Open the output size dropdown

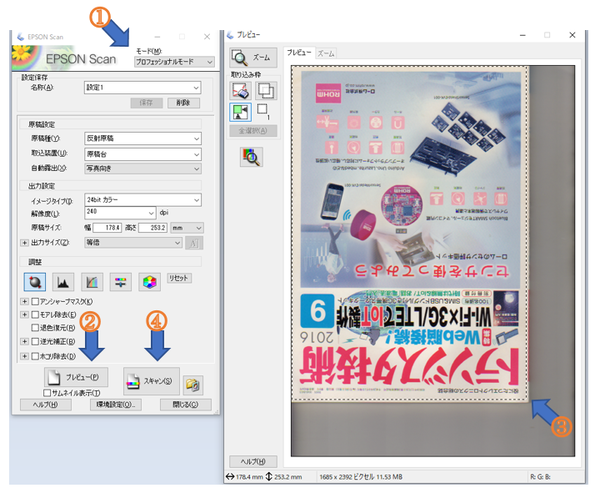pyautogui.click(x=133, y=243)
